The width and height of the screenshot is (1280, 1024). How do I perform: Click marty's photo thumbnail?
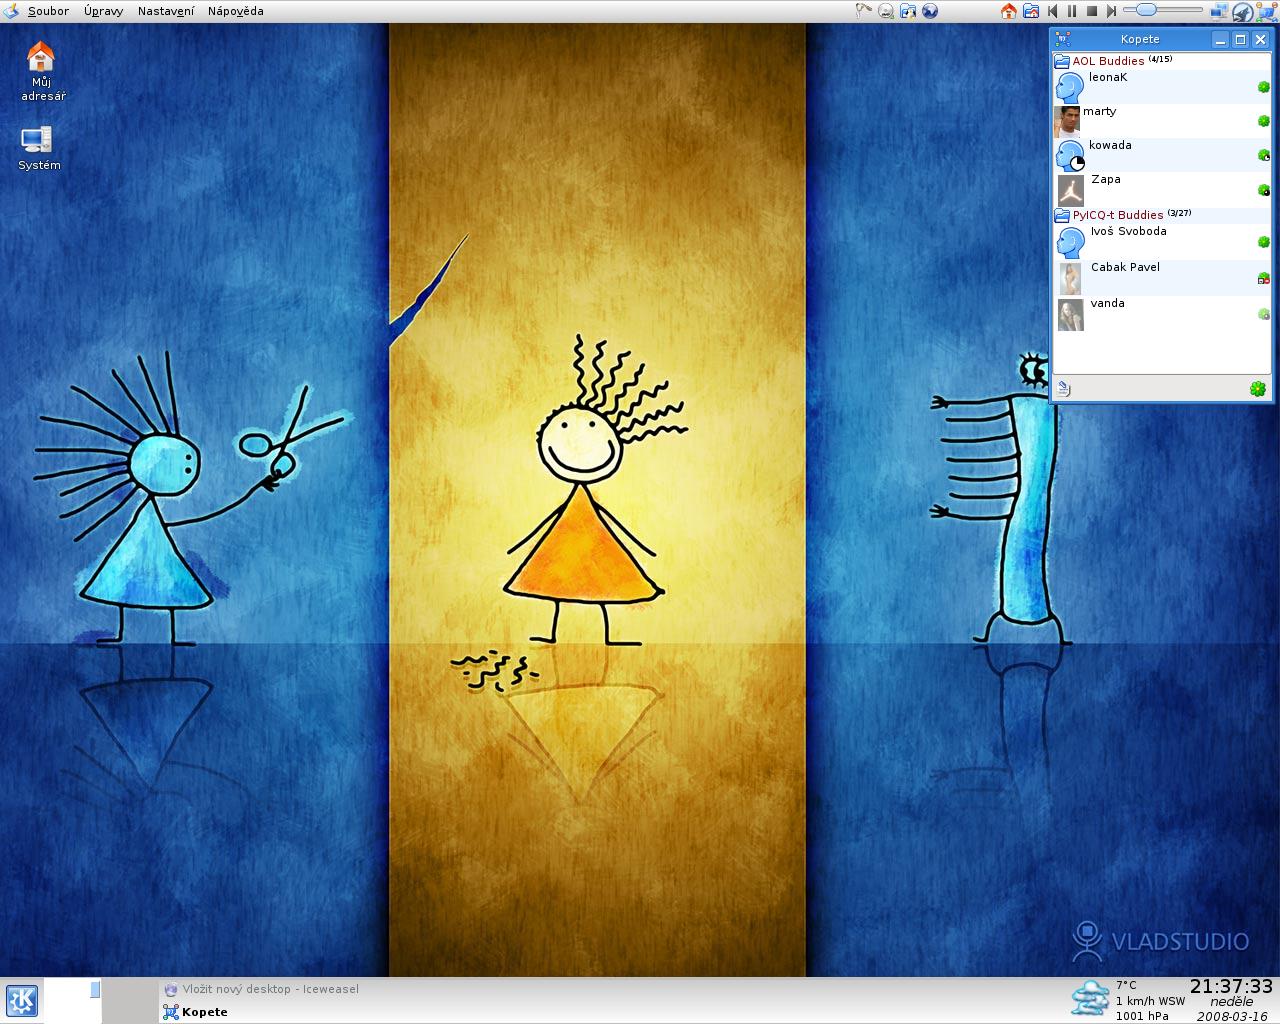tap(1067, 121)
